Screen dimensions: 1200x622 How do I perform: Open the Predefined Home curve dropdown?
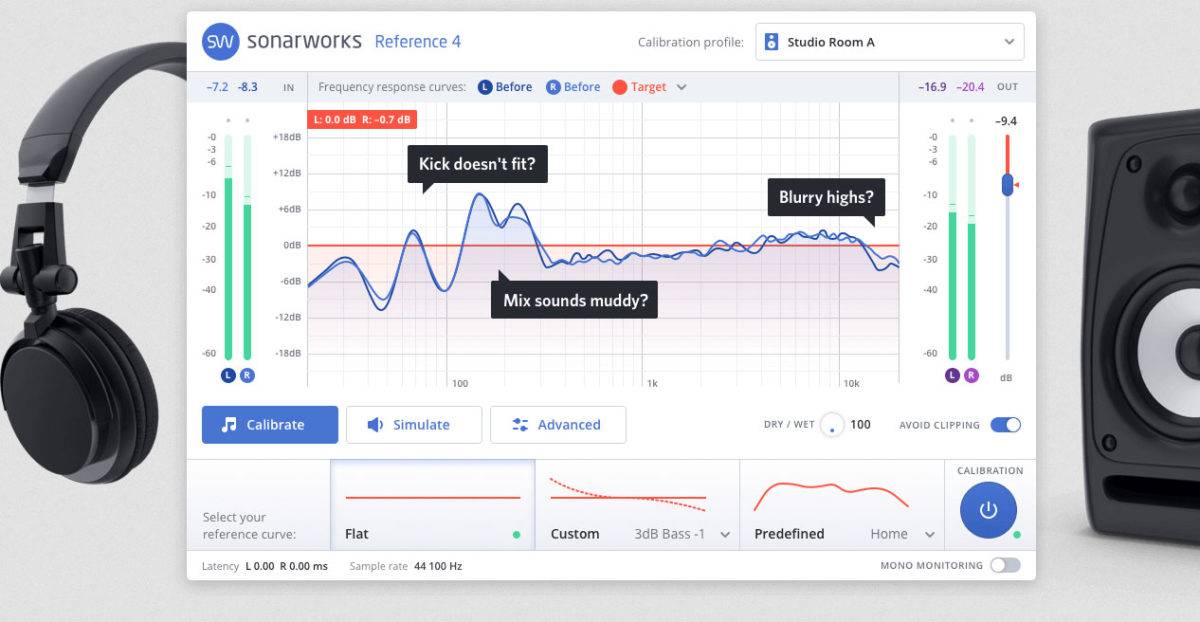pos(929,535)
